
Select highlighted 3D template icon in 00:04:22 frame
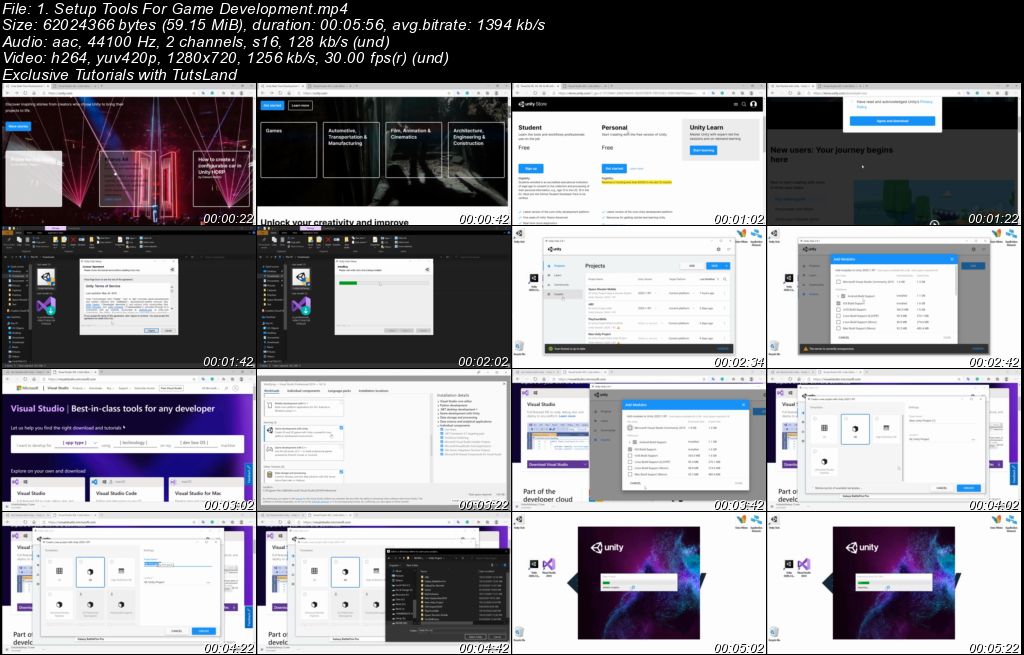tap(90, 572)
